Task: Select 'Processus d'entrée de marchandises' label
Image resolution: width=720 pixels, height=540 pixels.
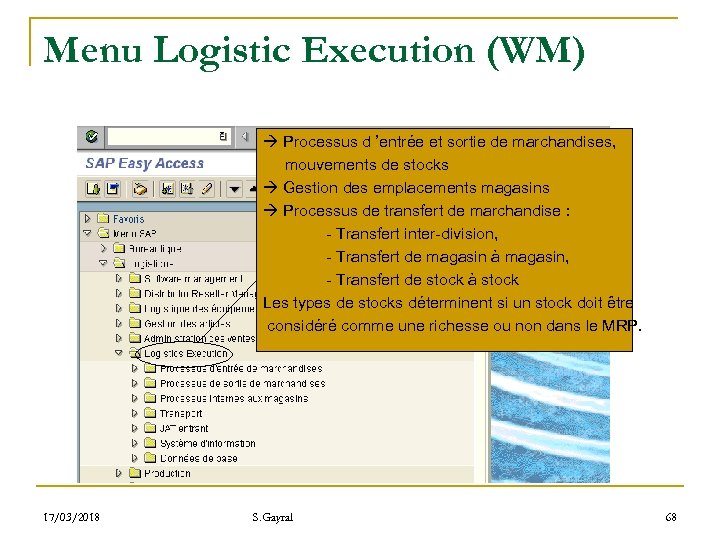Action: [241, 368]
